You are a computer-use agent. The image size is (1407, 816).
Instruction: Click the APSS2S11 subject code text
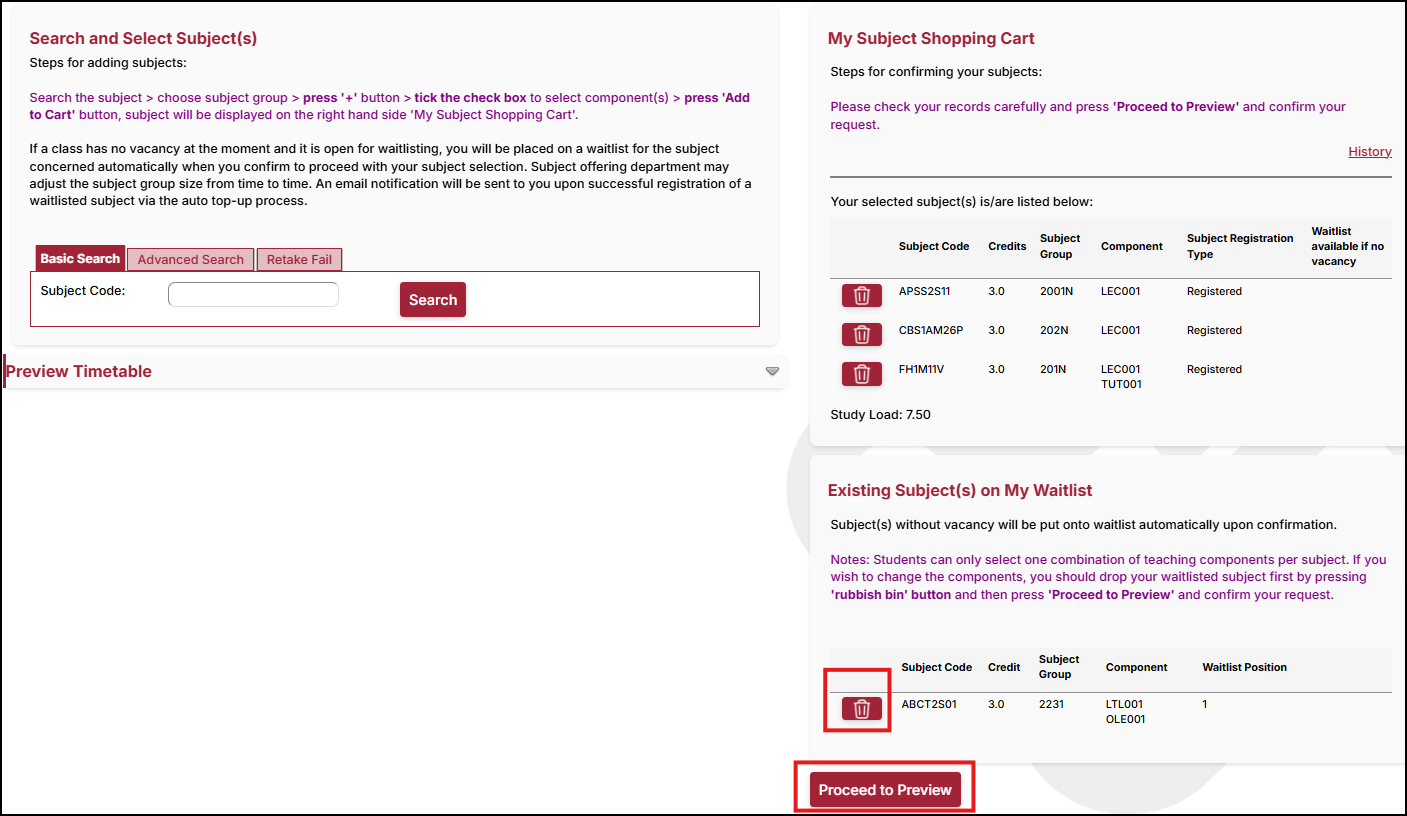(926, 291)
